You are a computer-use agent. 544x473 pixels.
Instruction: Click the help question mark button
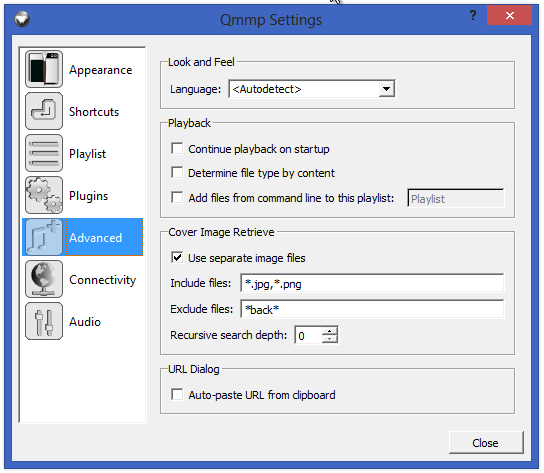click(473, 15)
